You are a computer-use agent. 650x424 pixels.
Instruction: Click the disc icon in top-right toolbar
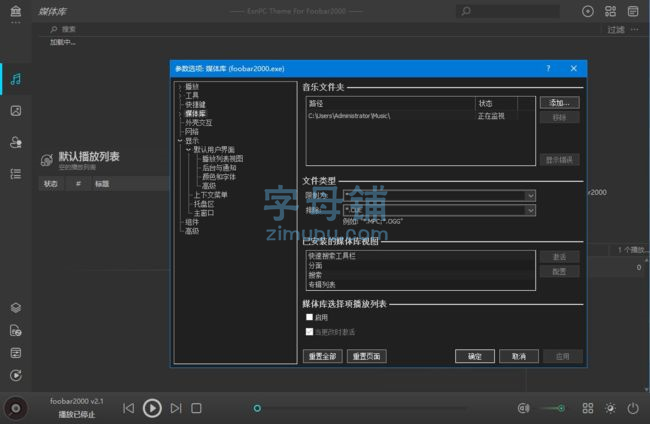pyautogui.click(x=588, y=11)
